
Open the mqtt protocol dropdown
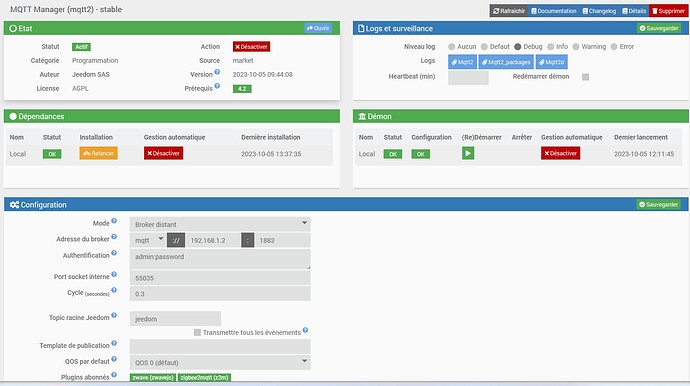click(148, 240)
